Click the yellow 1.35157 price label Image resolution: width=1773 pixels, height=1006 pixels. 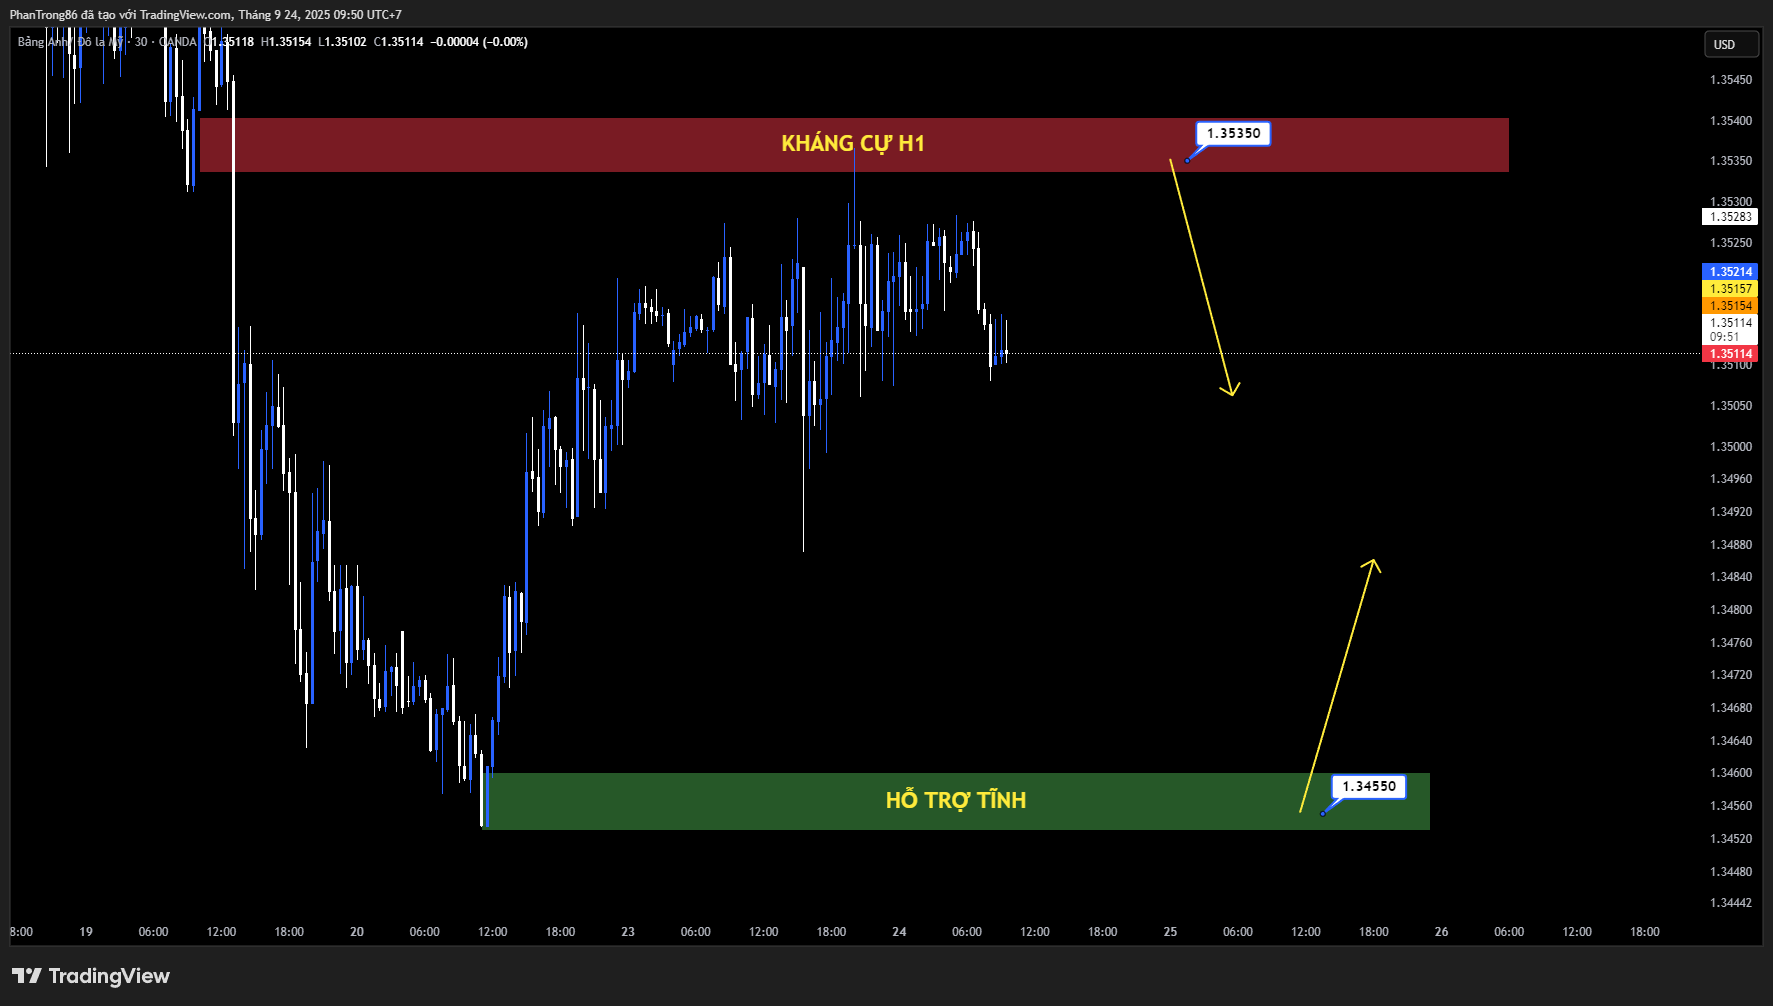pos(1730,289)
